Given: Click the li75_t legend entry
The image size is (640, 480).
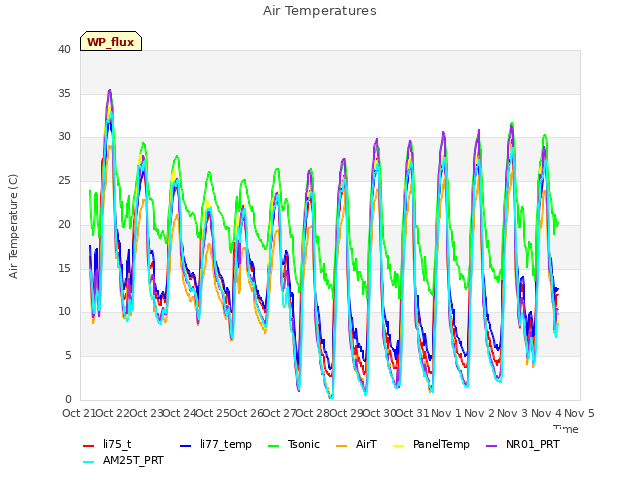Looking at the screenshot, I should (x=107, y=444).
